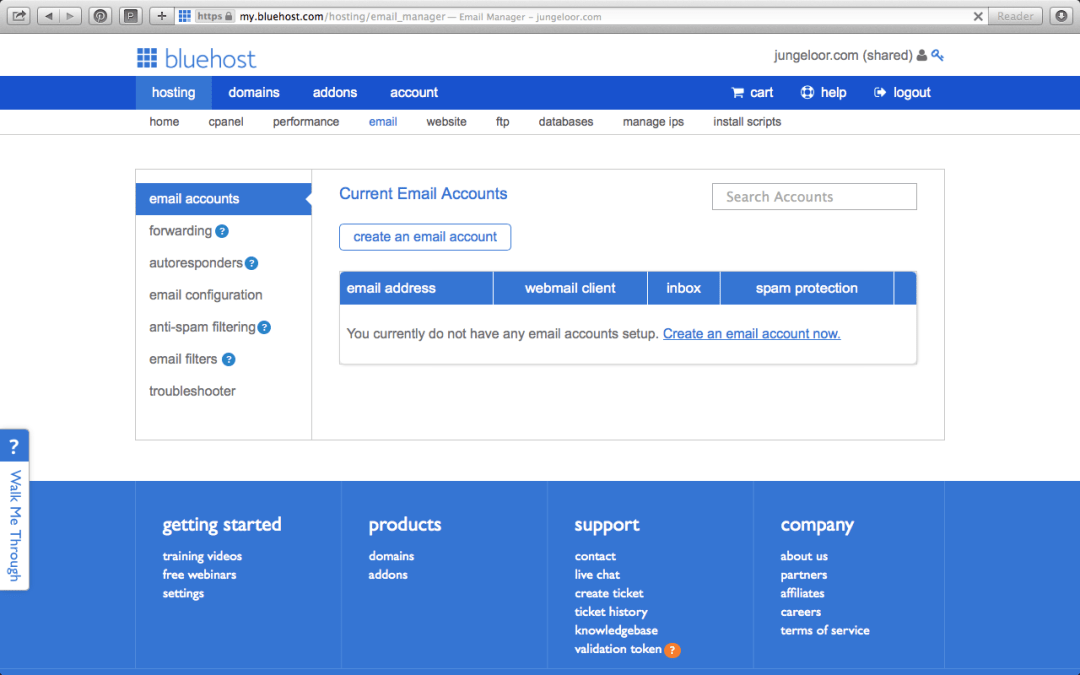Select the account main tab
Viewport: 1080px width, 675px height.
[x=414, y=92]
